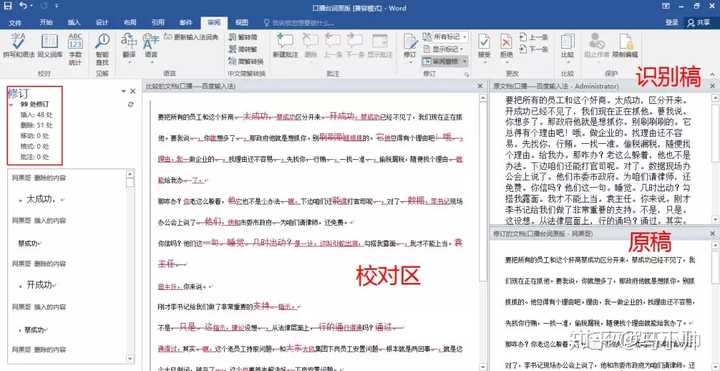Screen dimensions: 720x371
Task: Open the All Markup display dropdown
Action: pos(444,36)
